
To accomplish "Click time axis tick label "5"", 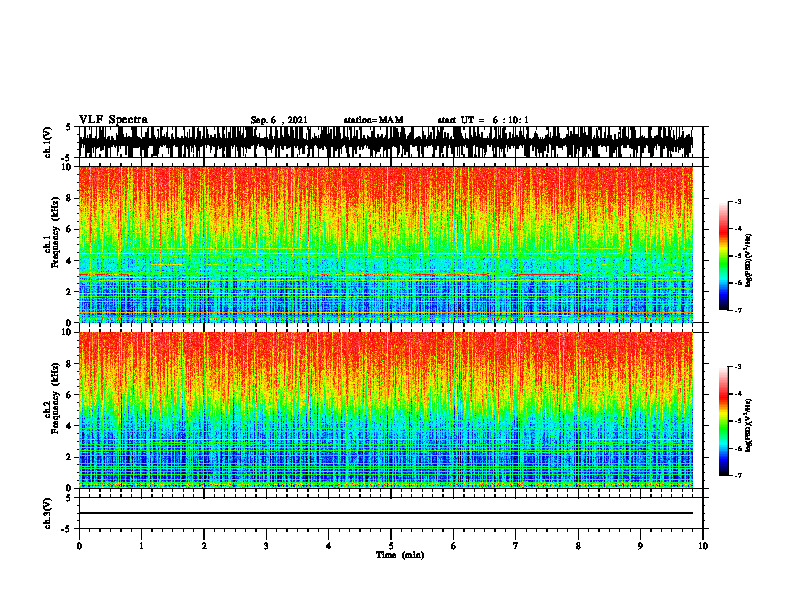I will coord(391,546).
